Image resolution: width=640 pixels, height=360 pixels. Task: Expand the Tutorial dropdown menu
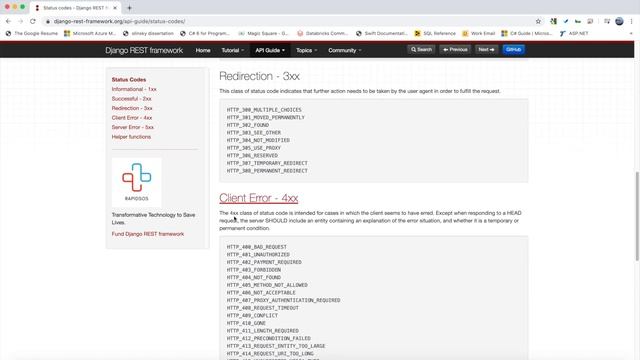[232, 50]
